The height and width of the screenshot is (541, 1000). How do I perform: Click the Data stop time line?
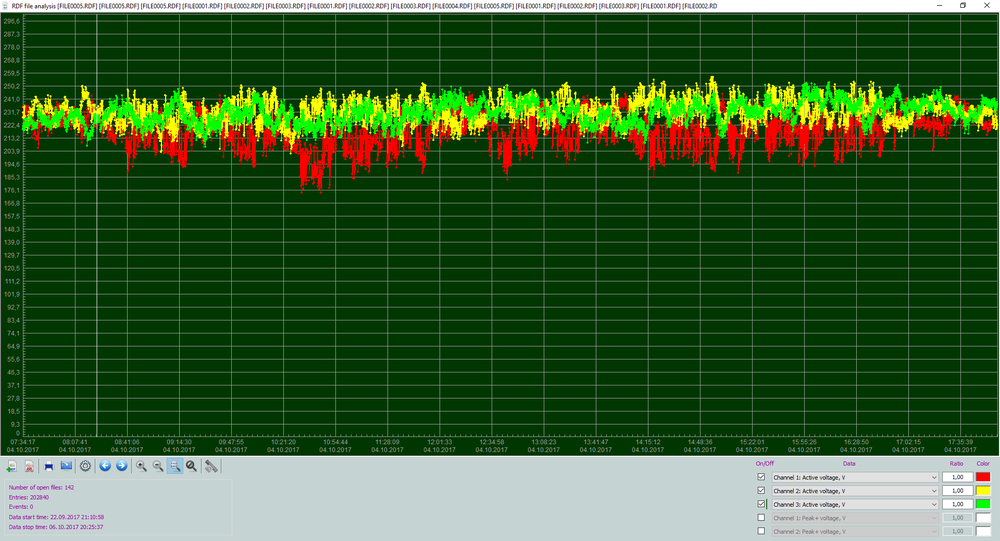click(56, 527)
